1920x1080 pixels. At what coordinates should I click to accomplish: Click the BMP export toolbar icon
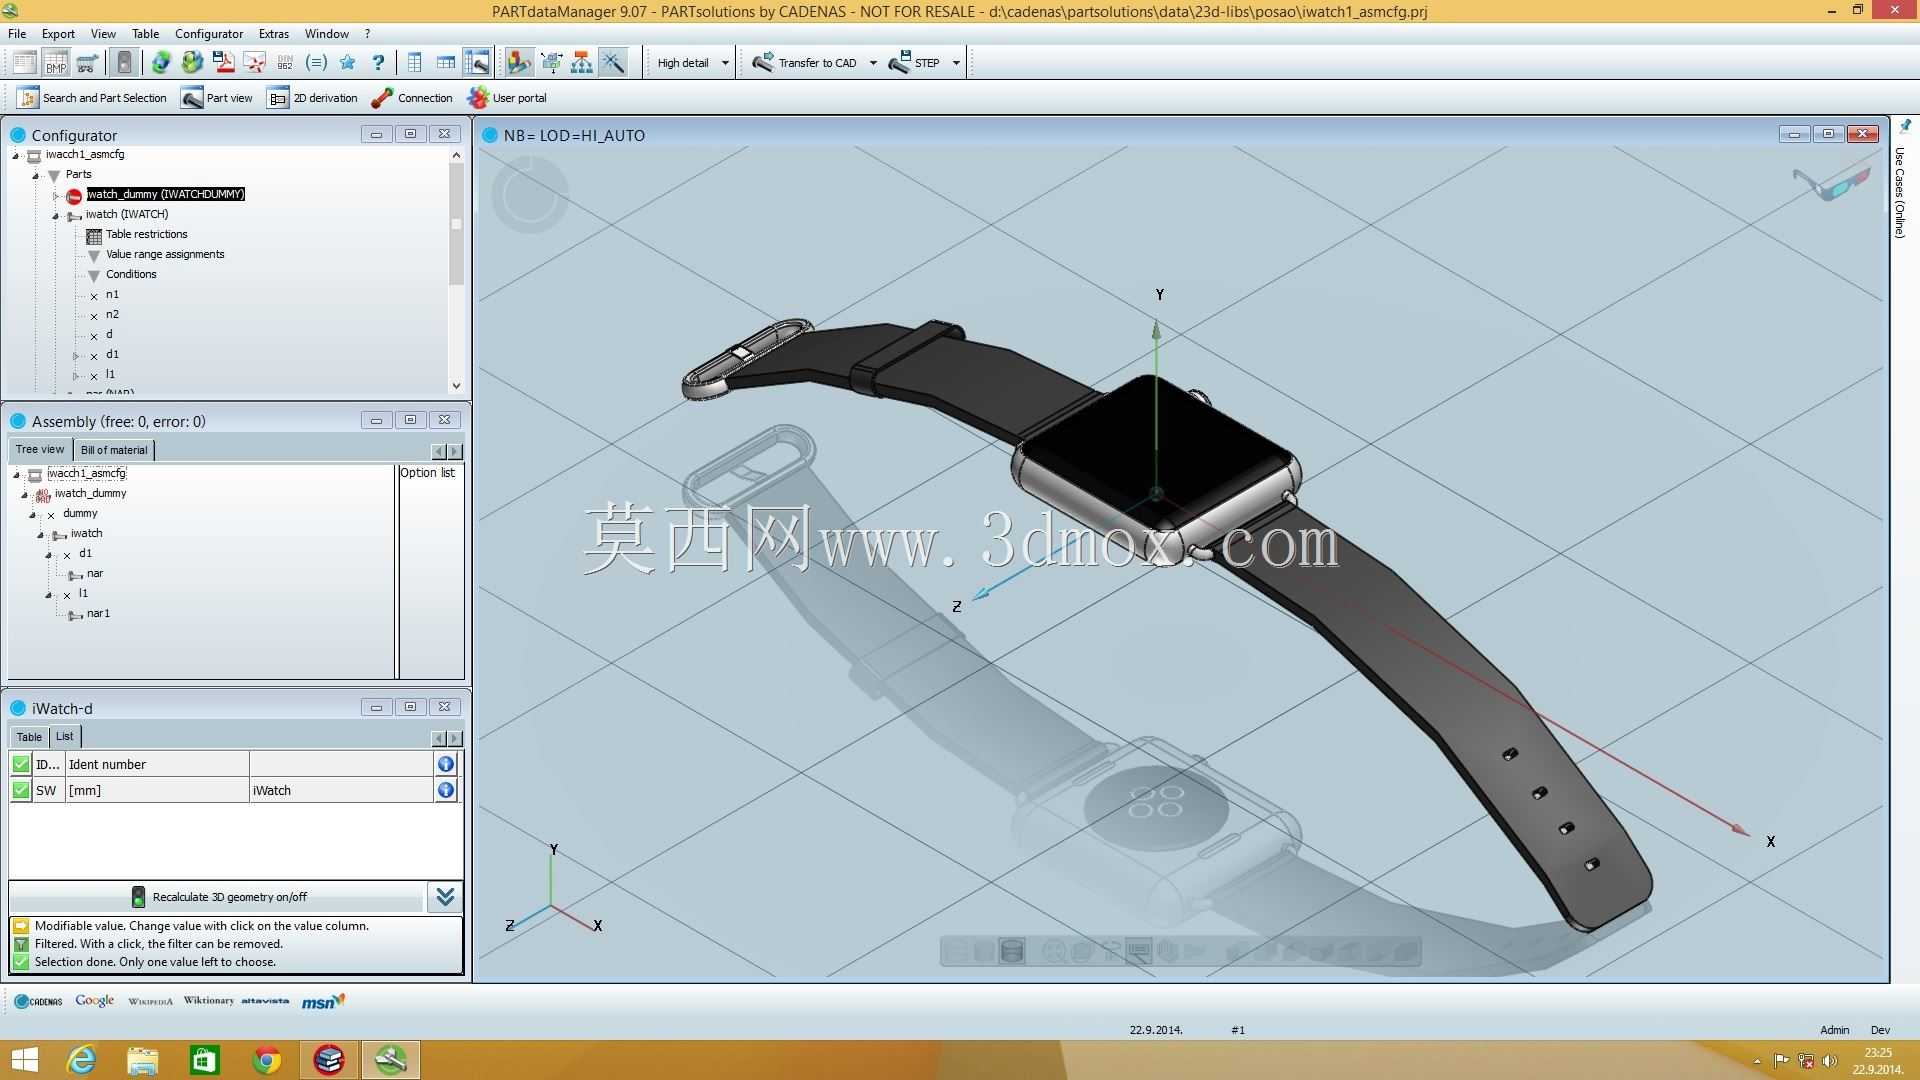[x=56, y=63]
